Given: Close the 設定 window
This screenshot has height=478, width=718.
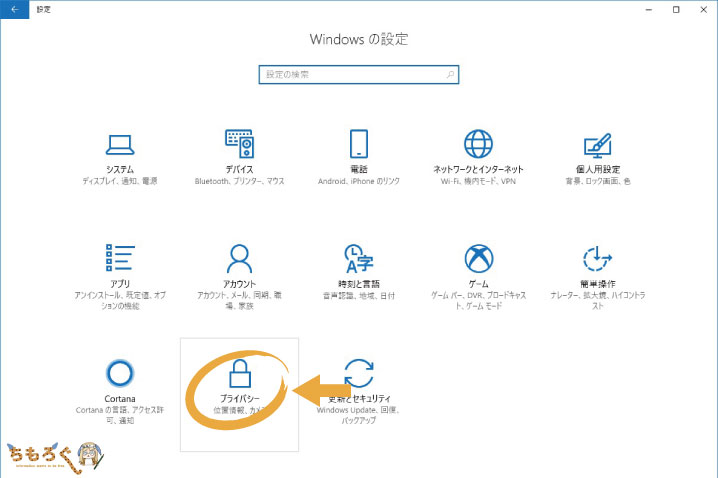Looking at the screenshot, I should (704, 9).
